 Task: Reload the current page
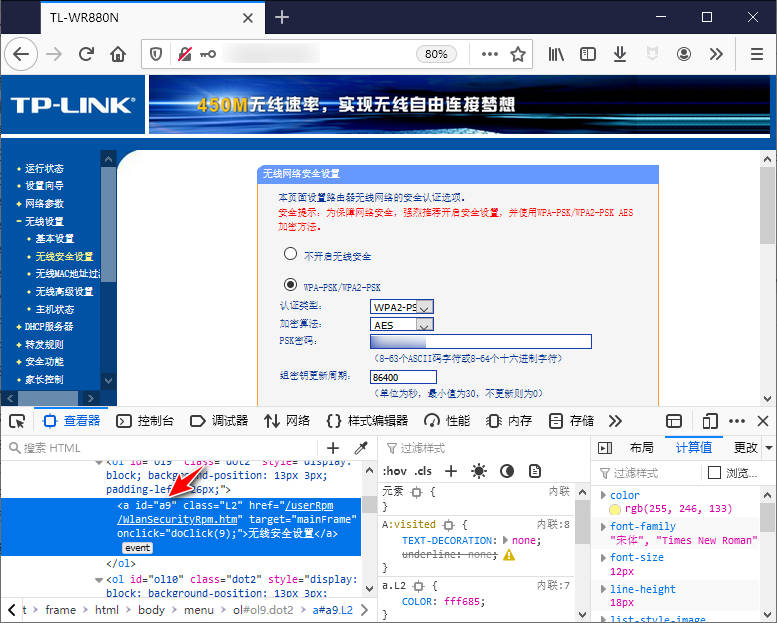coord(87,54)
